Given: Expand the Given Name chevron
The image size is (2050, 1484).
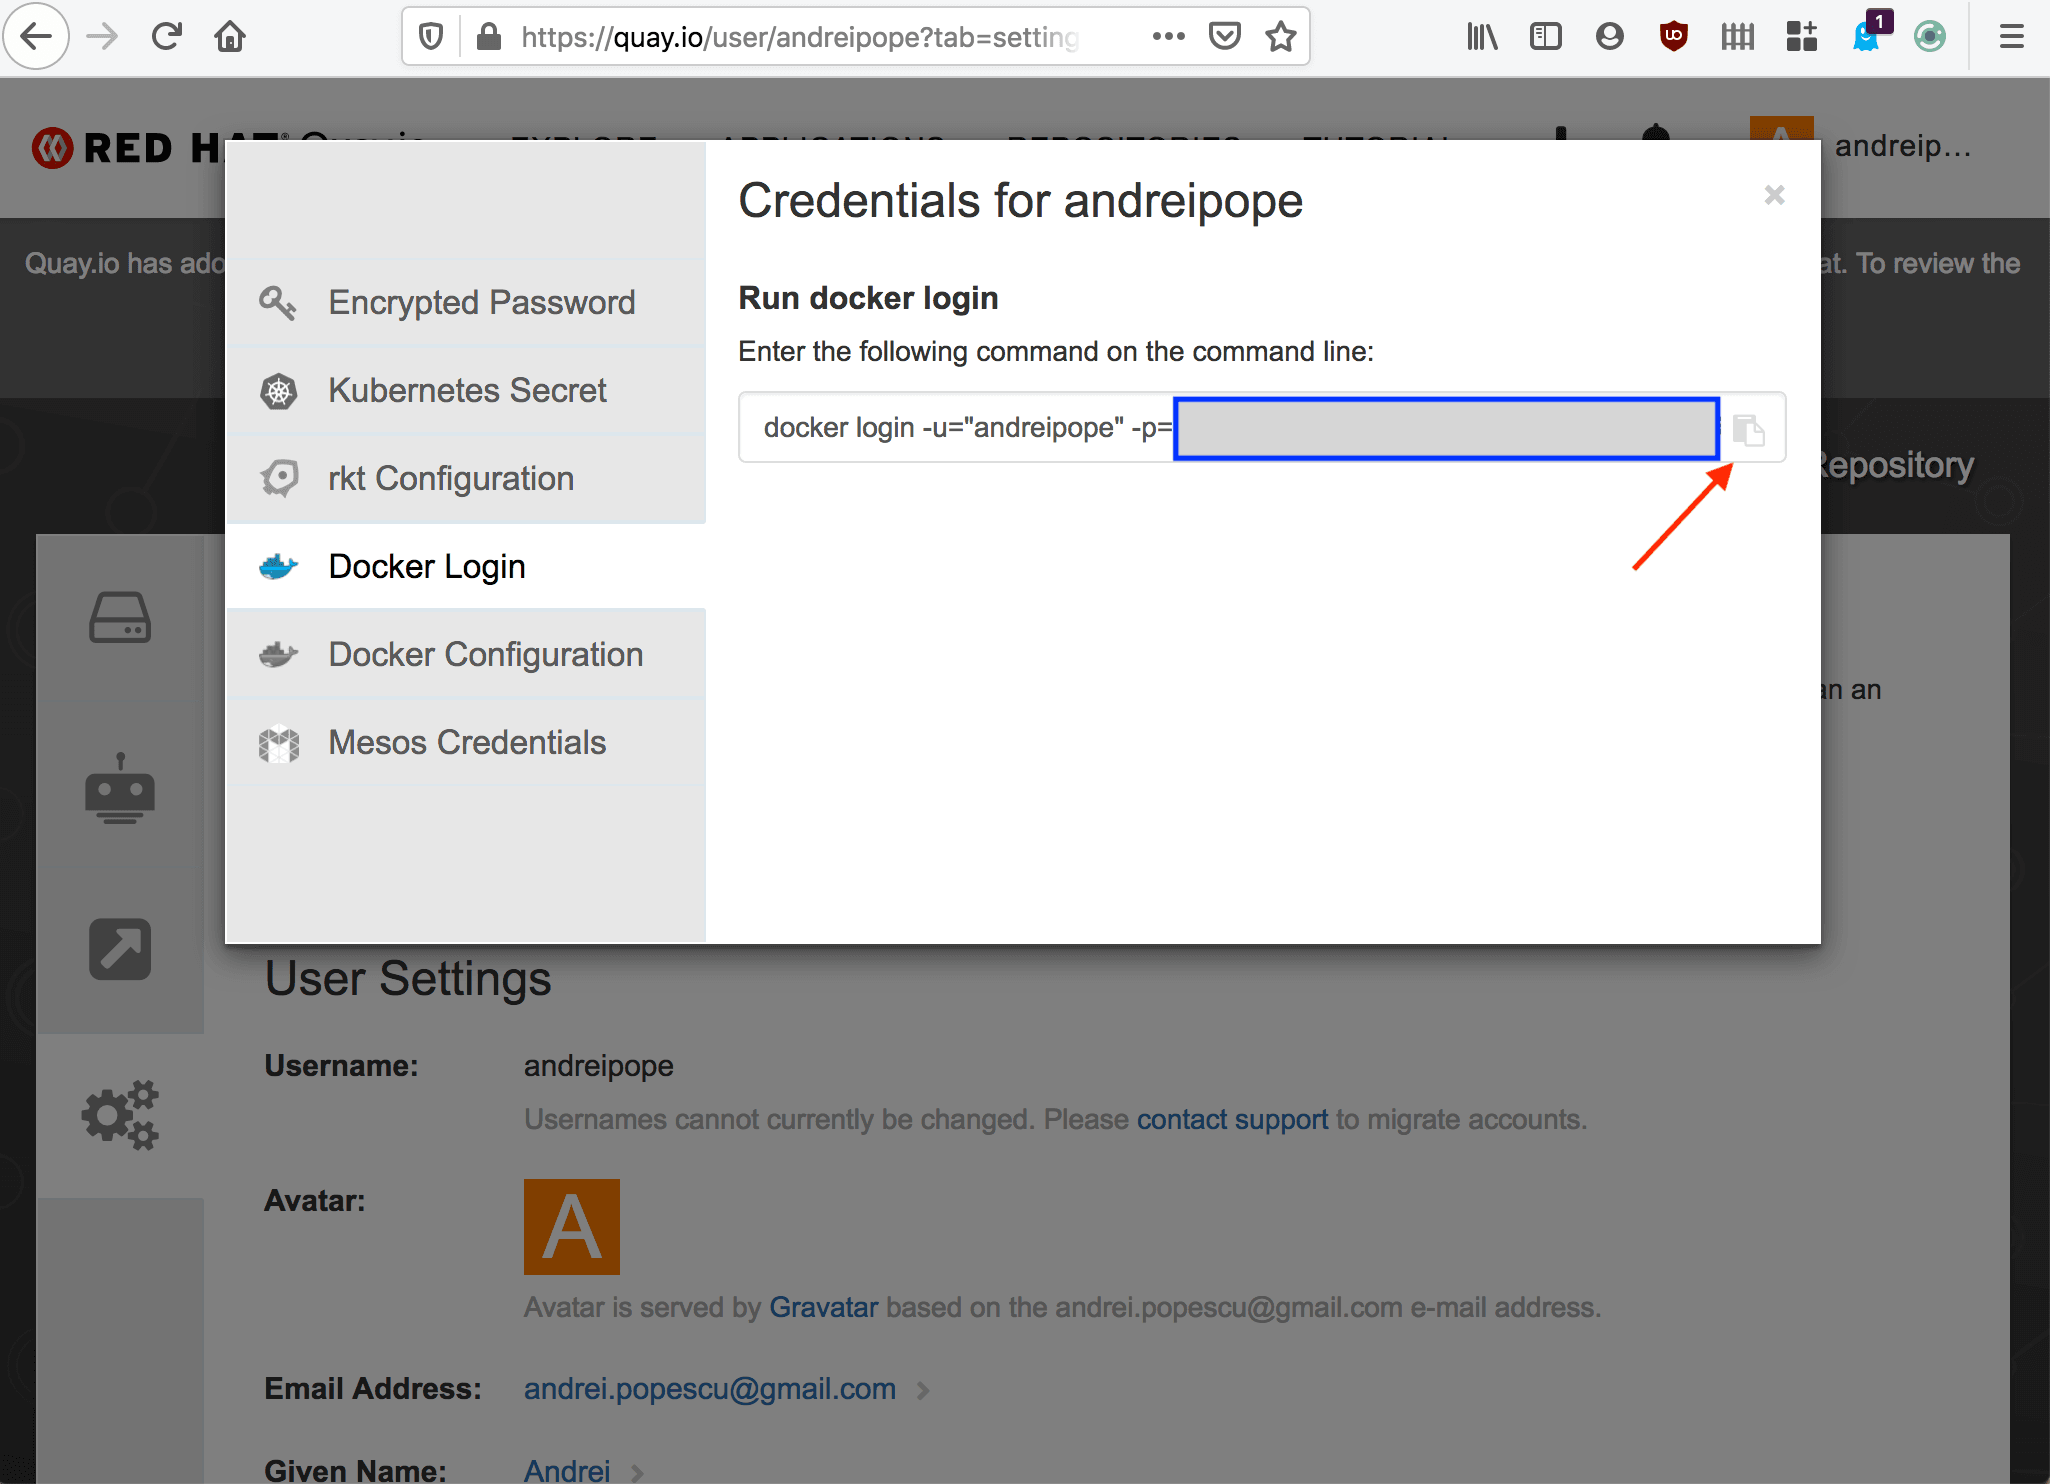Looking at the screenshot, I should pyautogui.click(x=637, y=1472).
